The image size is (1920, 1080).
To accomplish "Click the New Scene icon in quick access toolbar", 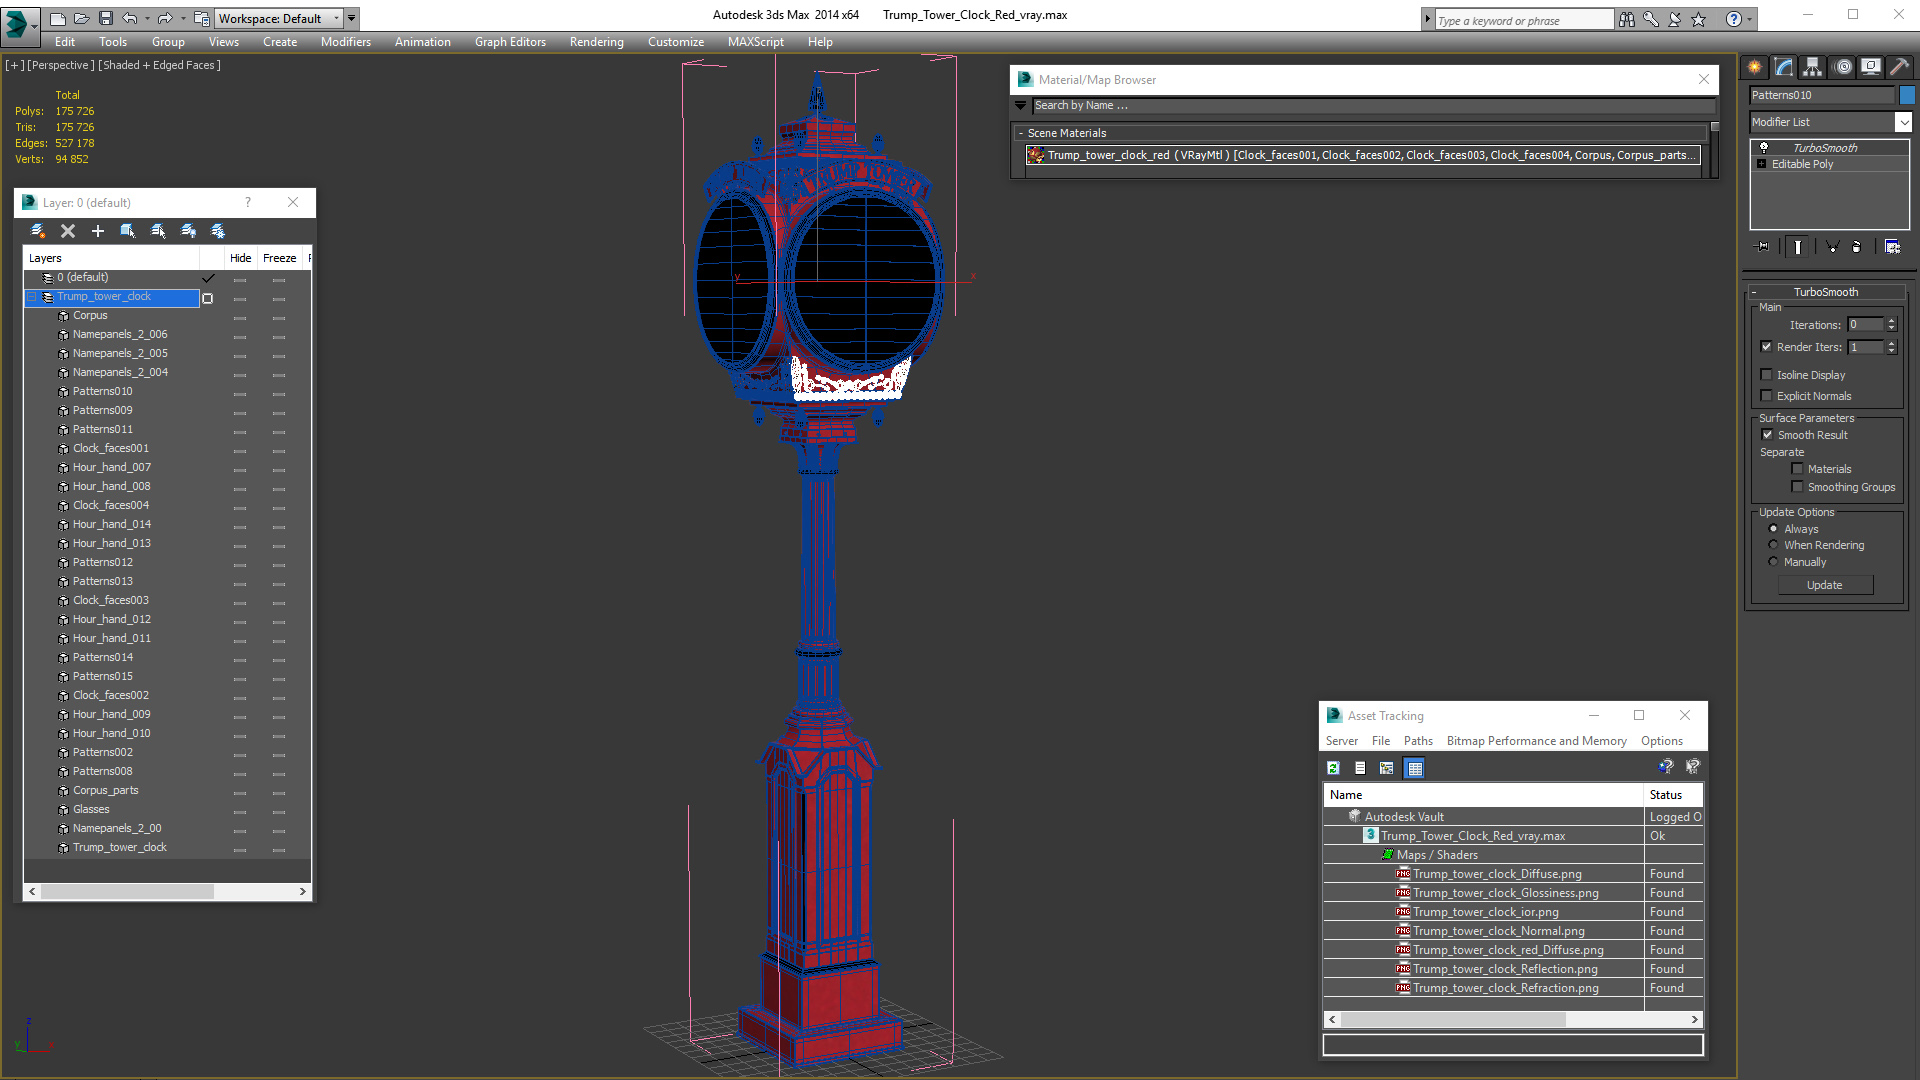I will coord(57,18).
